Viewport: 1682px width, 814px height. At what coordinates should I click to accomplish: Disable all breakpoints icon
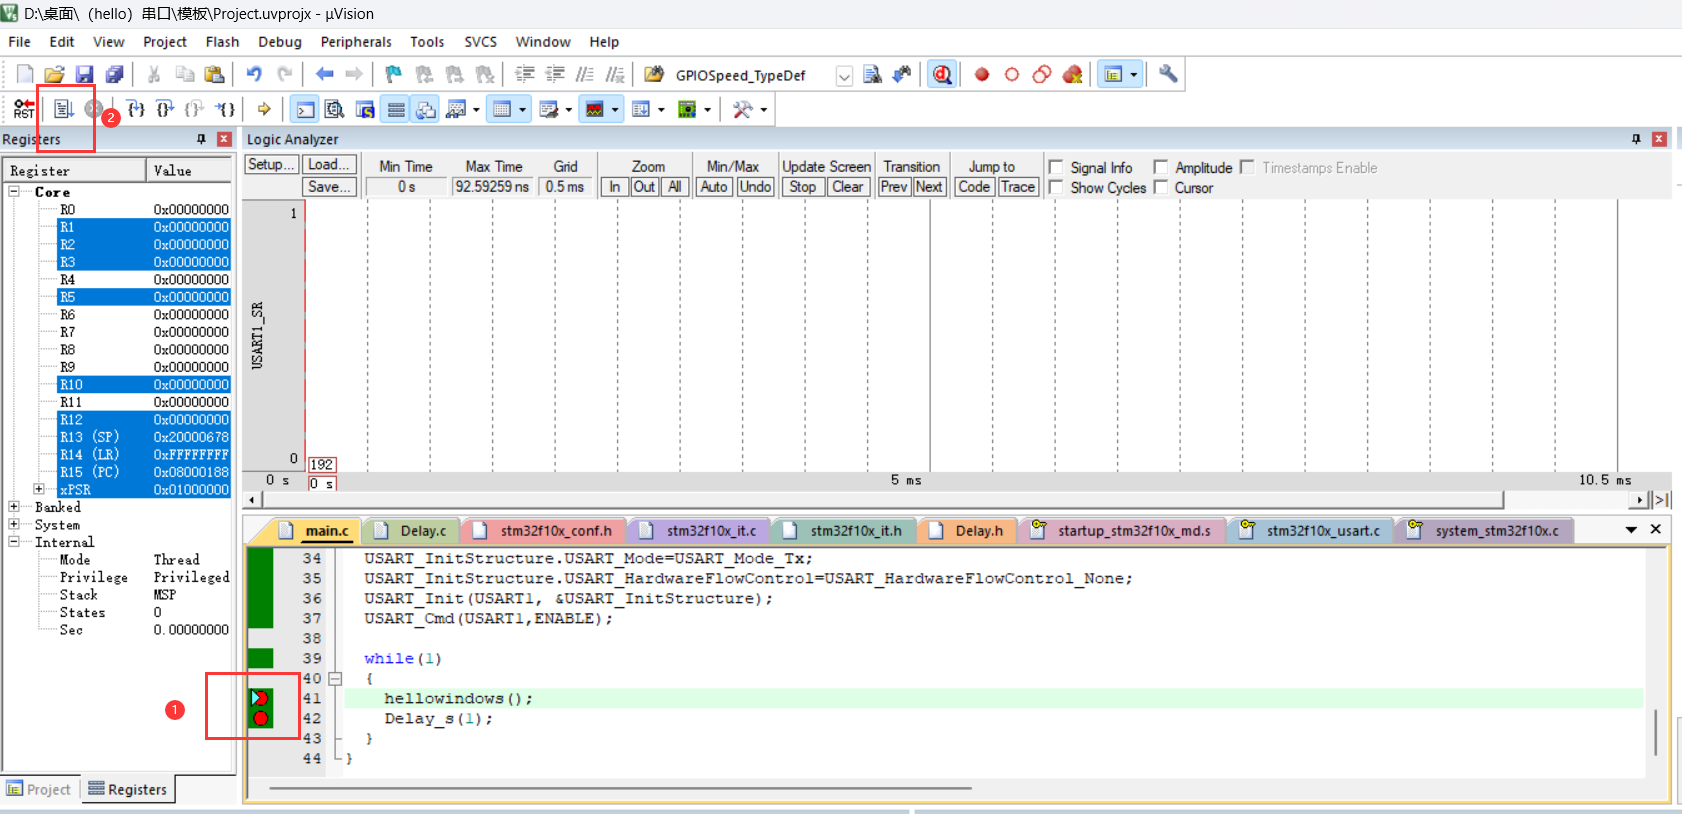click(1042, 75)
